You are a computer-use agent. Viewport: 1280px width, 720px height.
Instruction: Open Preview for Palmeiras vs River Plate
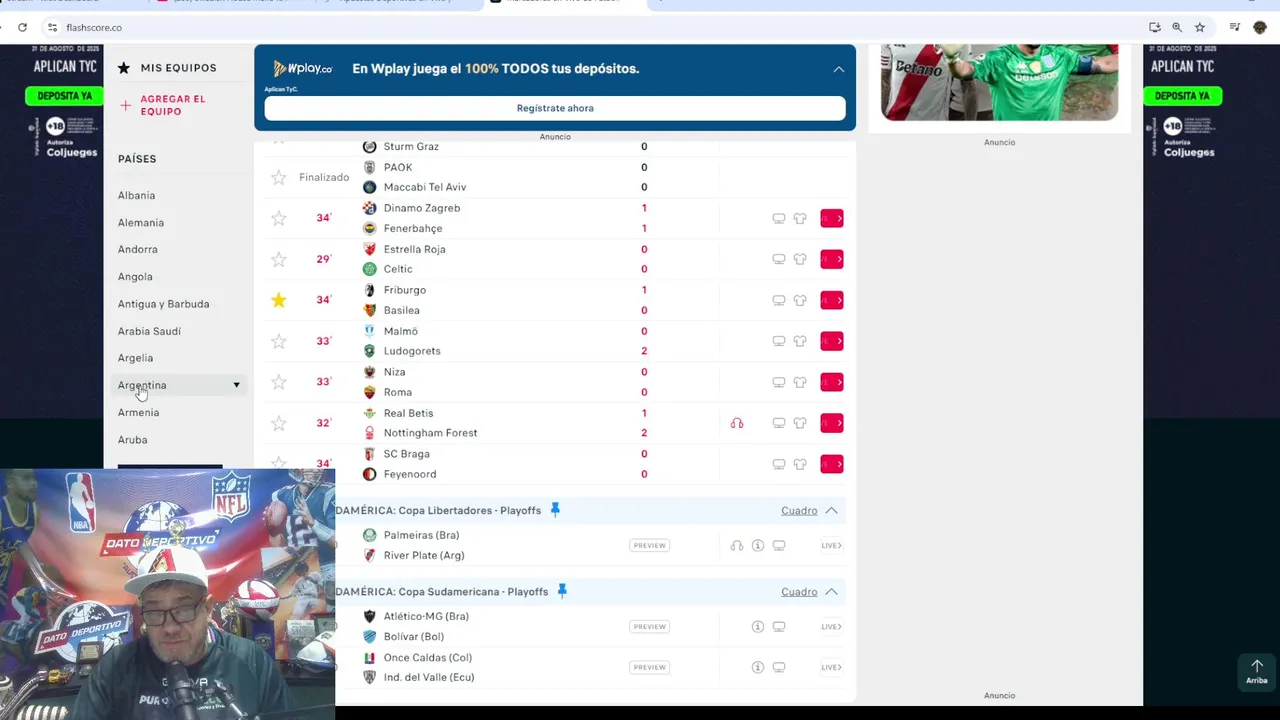(649, 545)
